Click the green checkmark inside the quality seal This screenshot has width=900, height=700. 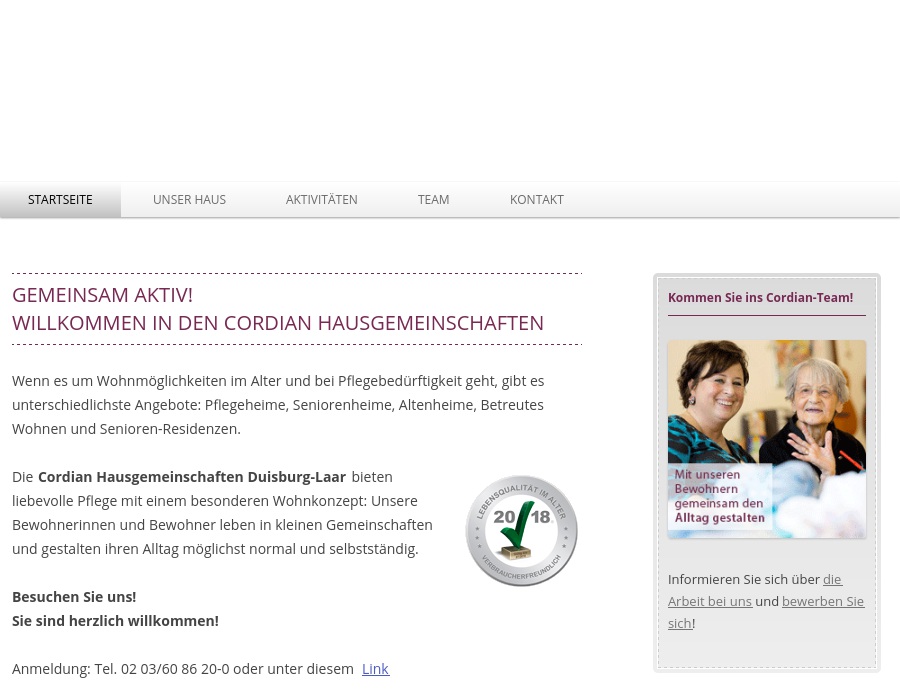tap(519, 528)
